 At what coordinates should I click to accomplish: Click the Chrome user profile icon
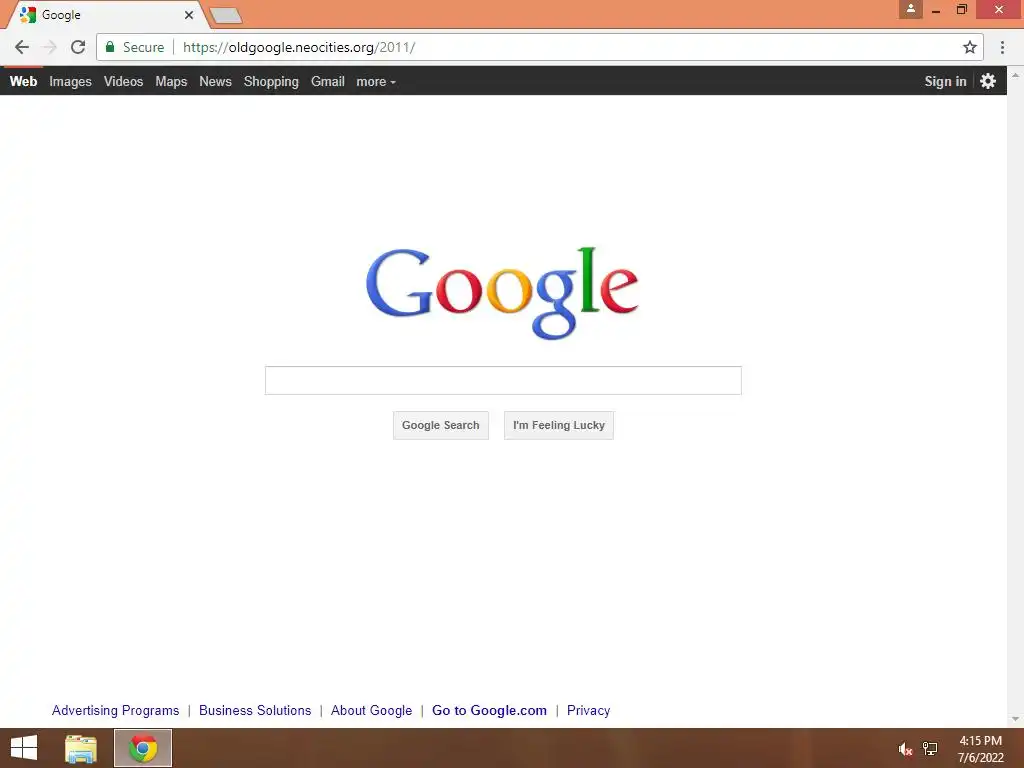[x=910, y=9]
